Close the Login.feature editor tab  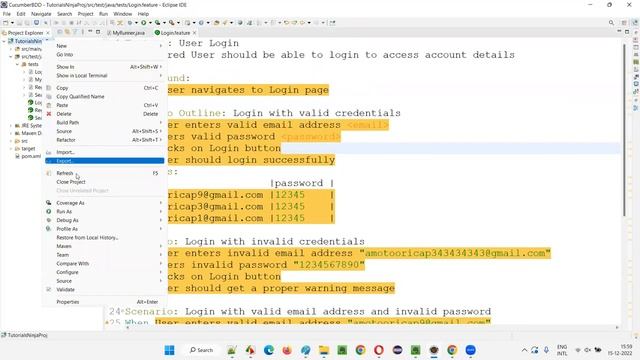pyautogui.click(x=194, y=33)
